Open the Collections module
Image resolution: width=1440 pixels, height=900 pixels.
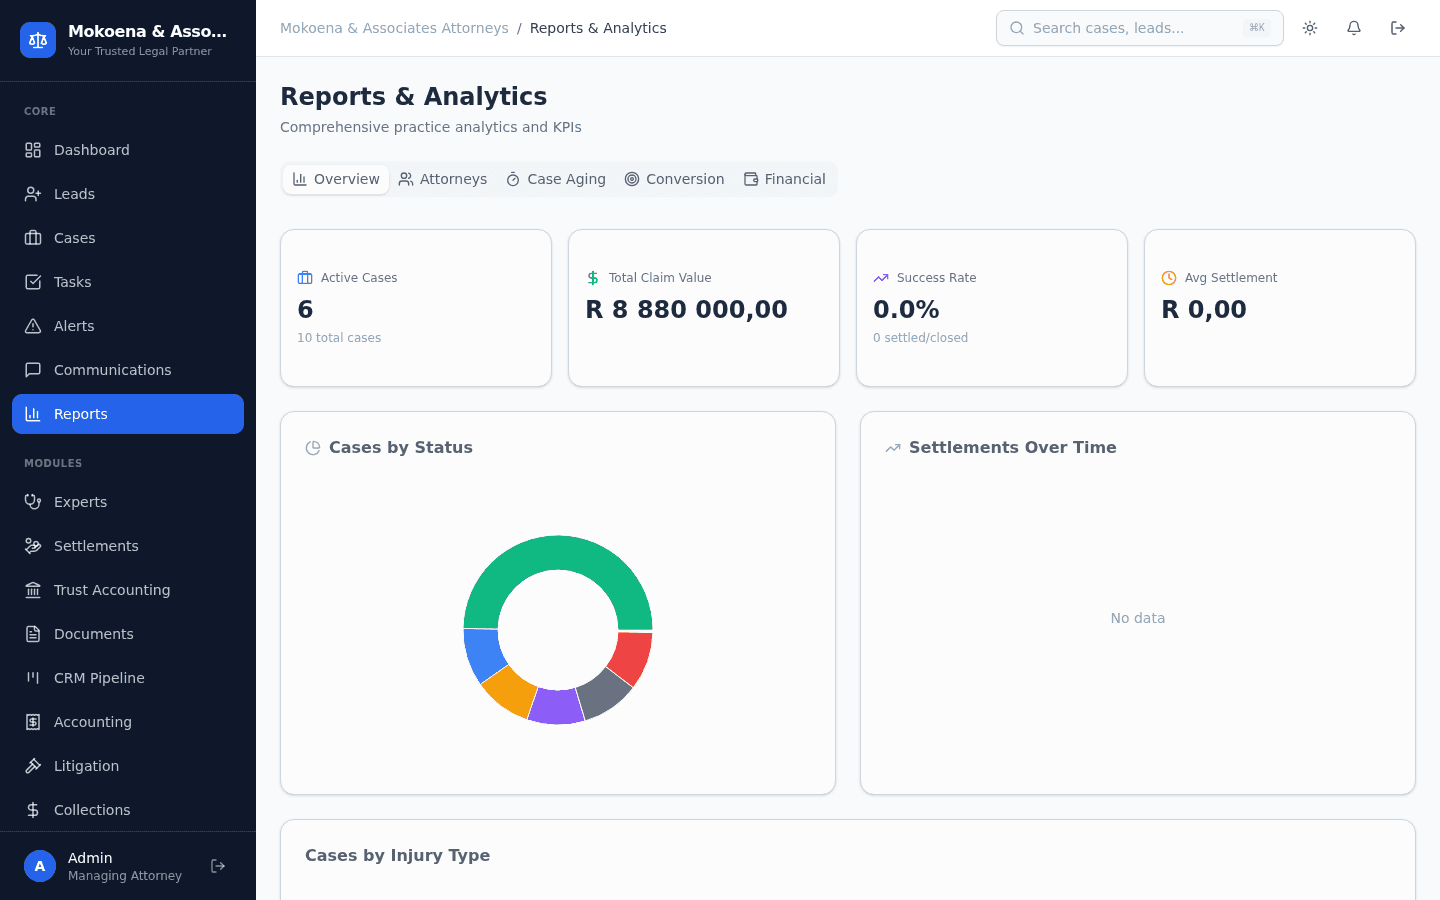[x=128, y=810]
